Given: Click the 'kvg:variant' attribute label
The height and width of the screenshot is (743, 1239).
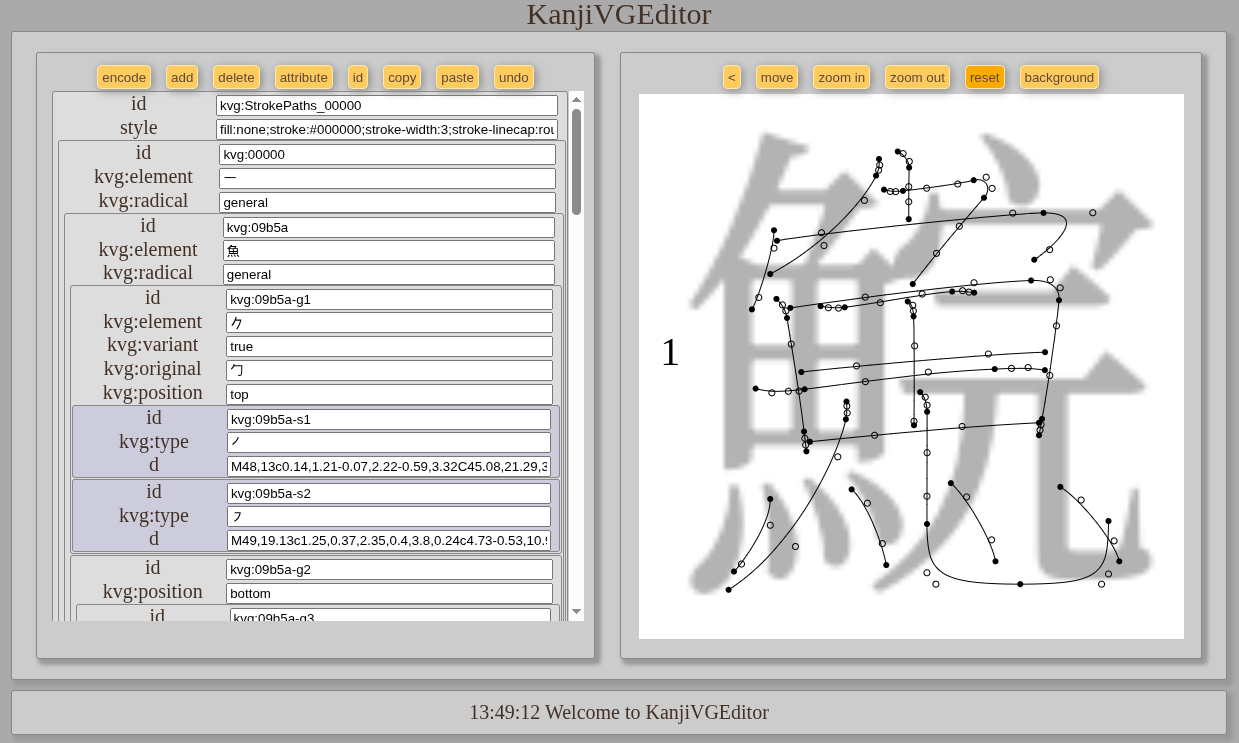Looking at the screenshot, I should coord(153,344).
